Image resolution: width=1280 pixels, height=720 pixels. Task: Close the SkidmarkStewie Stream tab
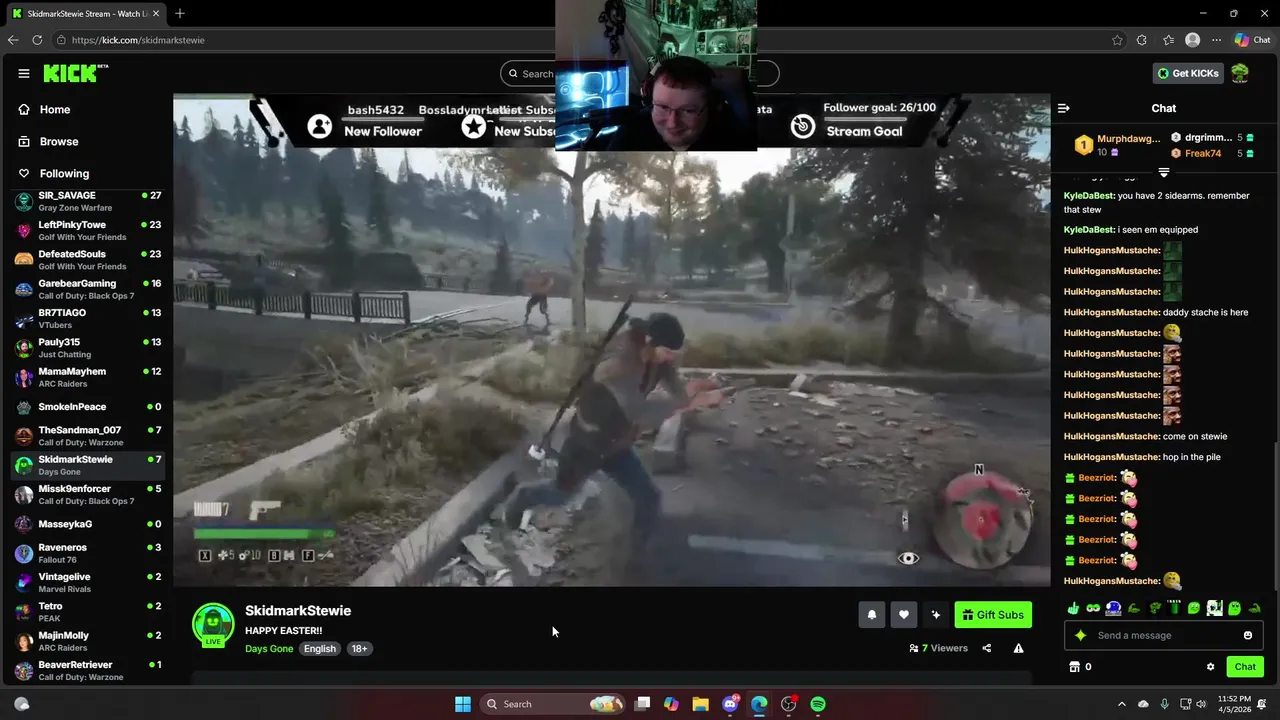tap(155, 13)
